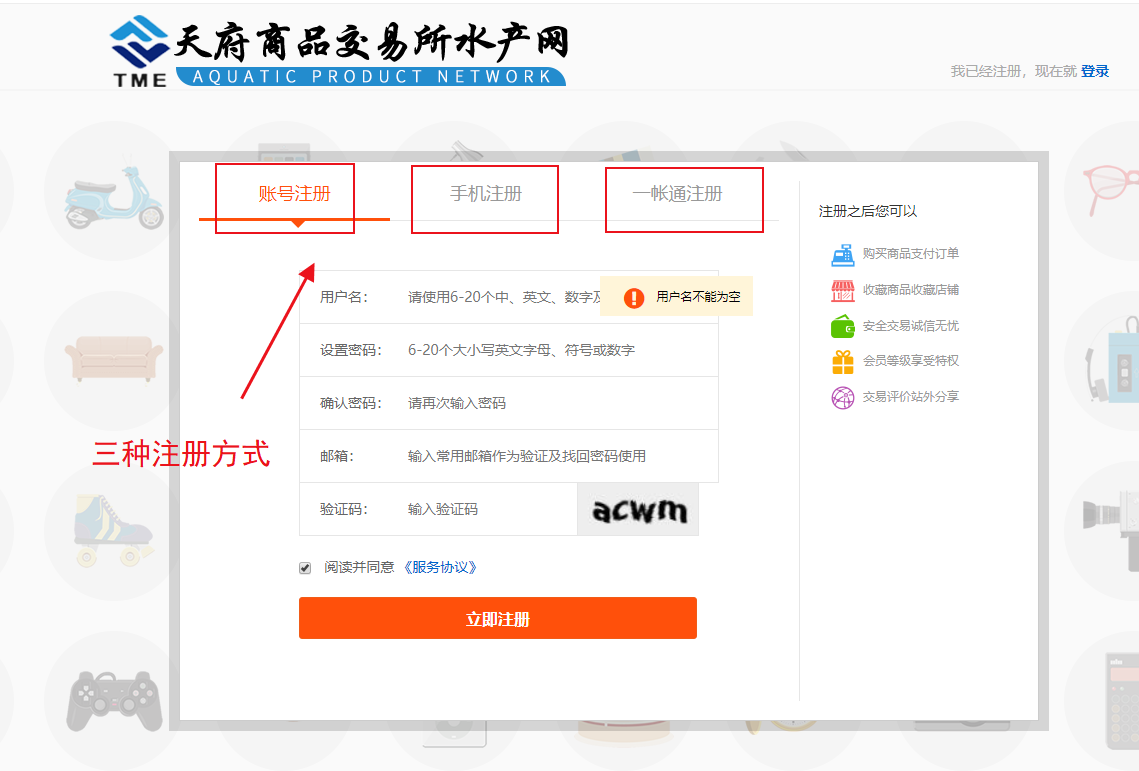The width and height of the screenshot is (1139, 771).
Task: Click the 登录 link
Action: point(1095,71)
